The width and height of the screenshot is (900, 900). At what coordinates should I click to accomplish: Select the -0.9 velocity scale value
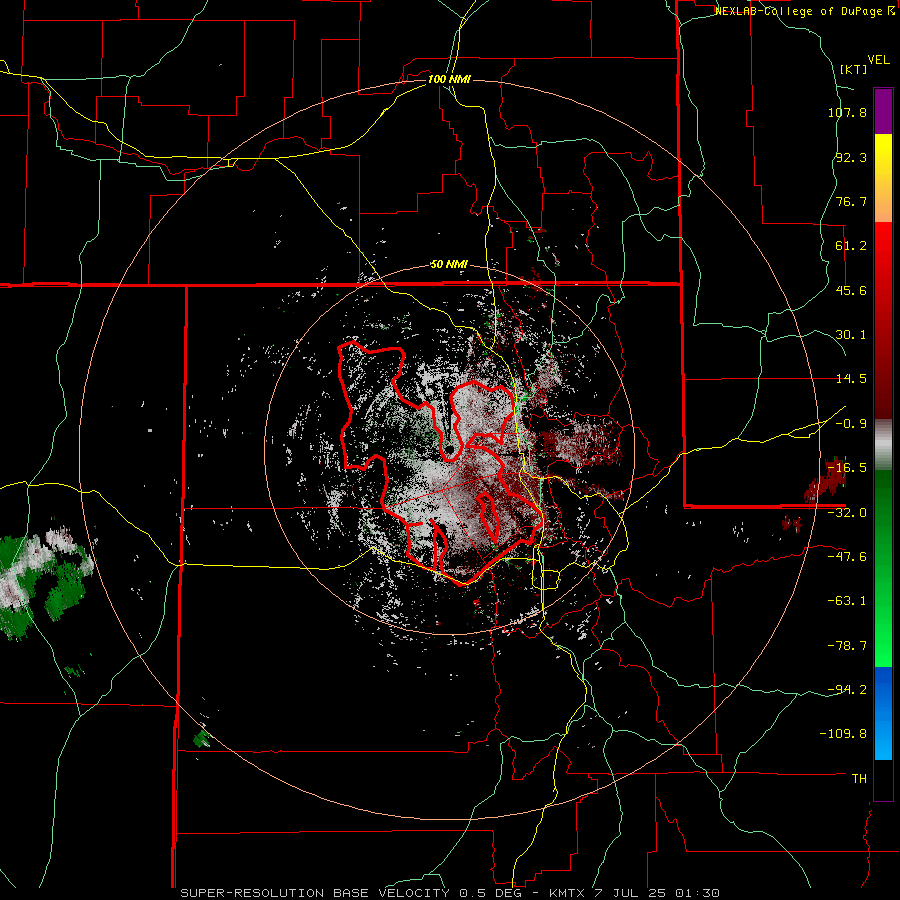851,424
